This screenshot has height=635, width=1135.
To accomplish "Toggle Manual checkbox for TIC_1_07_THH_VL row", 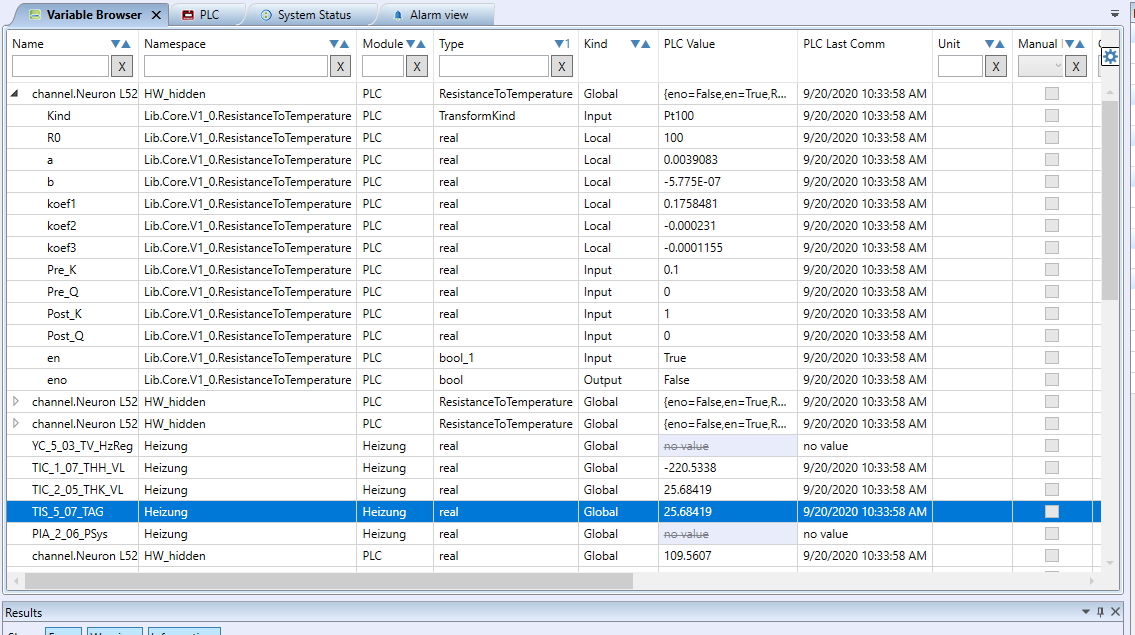I will (1051, 468).
